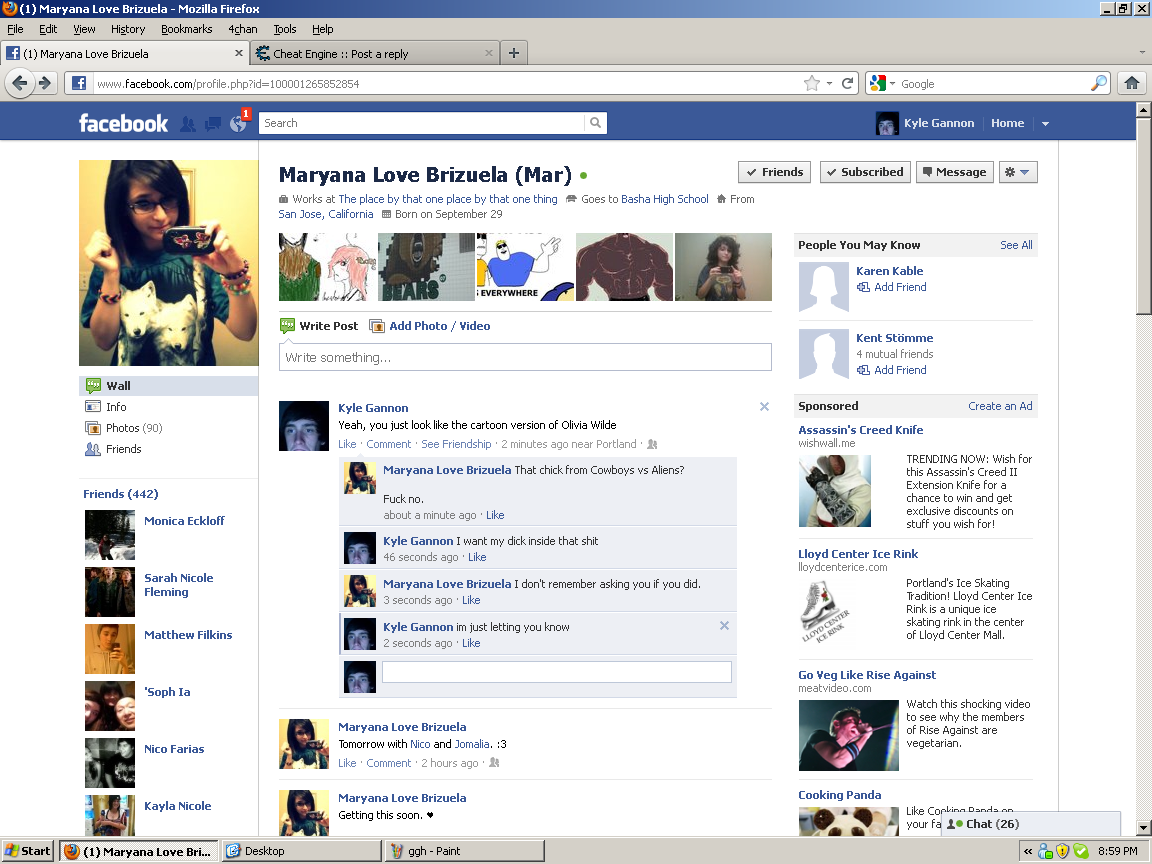Screen dimensions: 1152x864
Task: Click the search magnifier in Facebook search
Action: point(596,123)
